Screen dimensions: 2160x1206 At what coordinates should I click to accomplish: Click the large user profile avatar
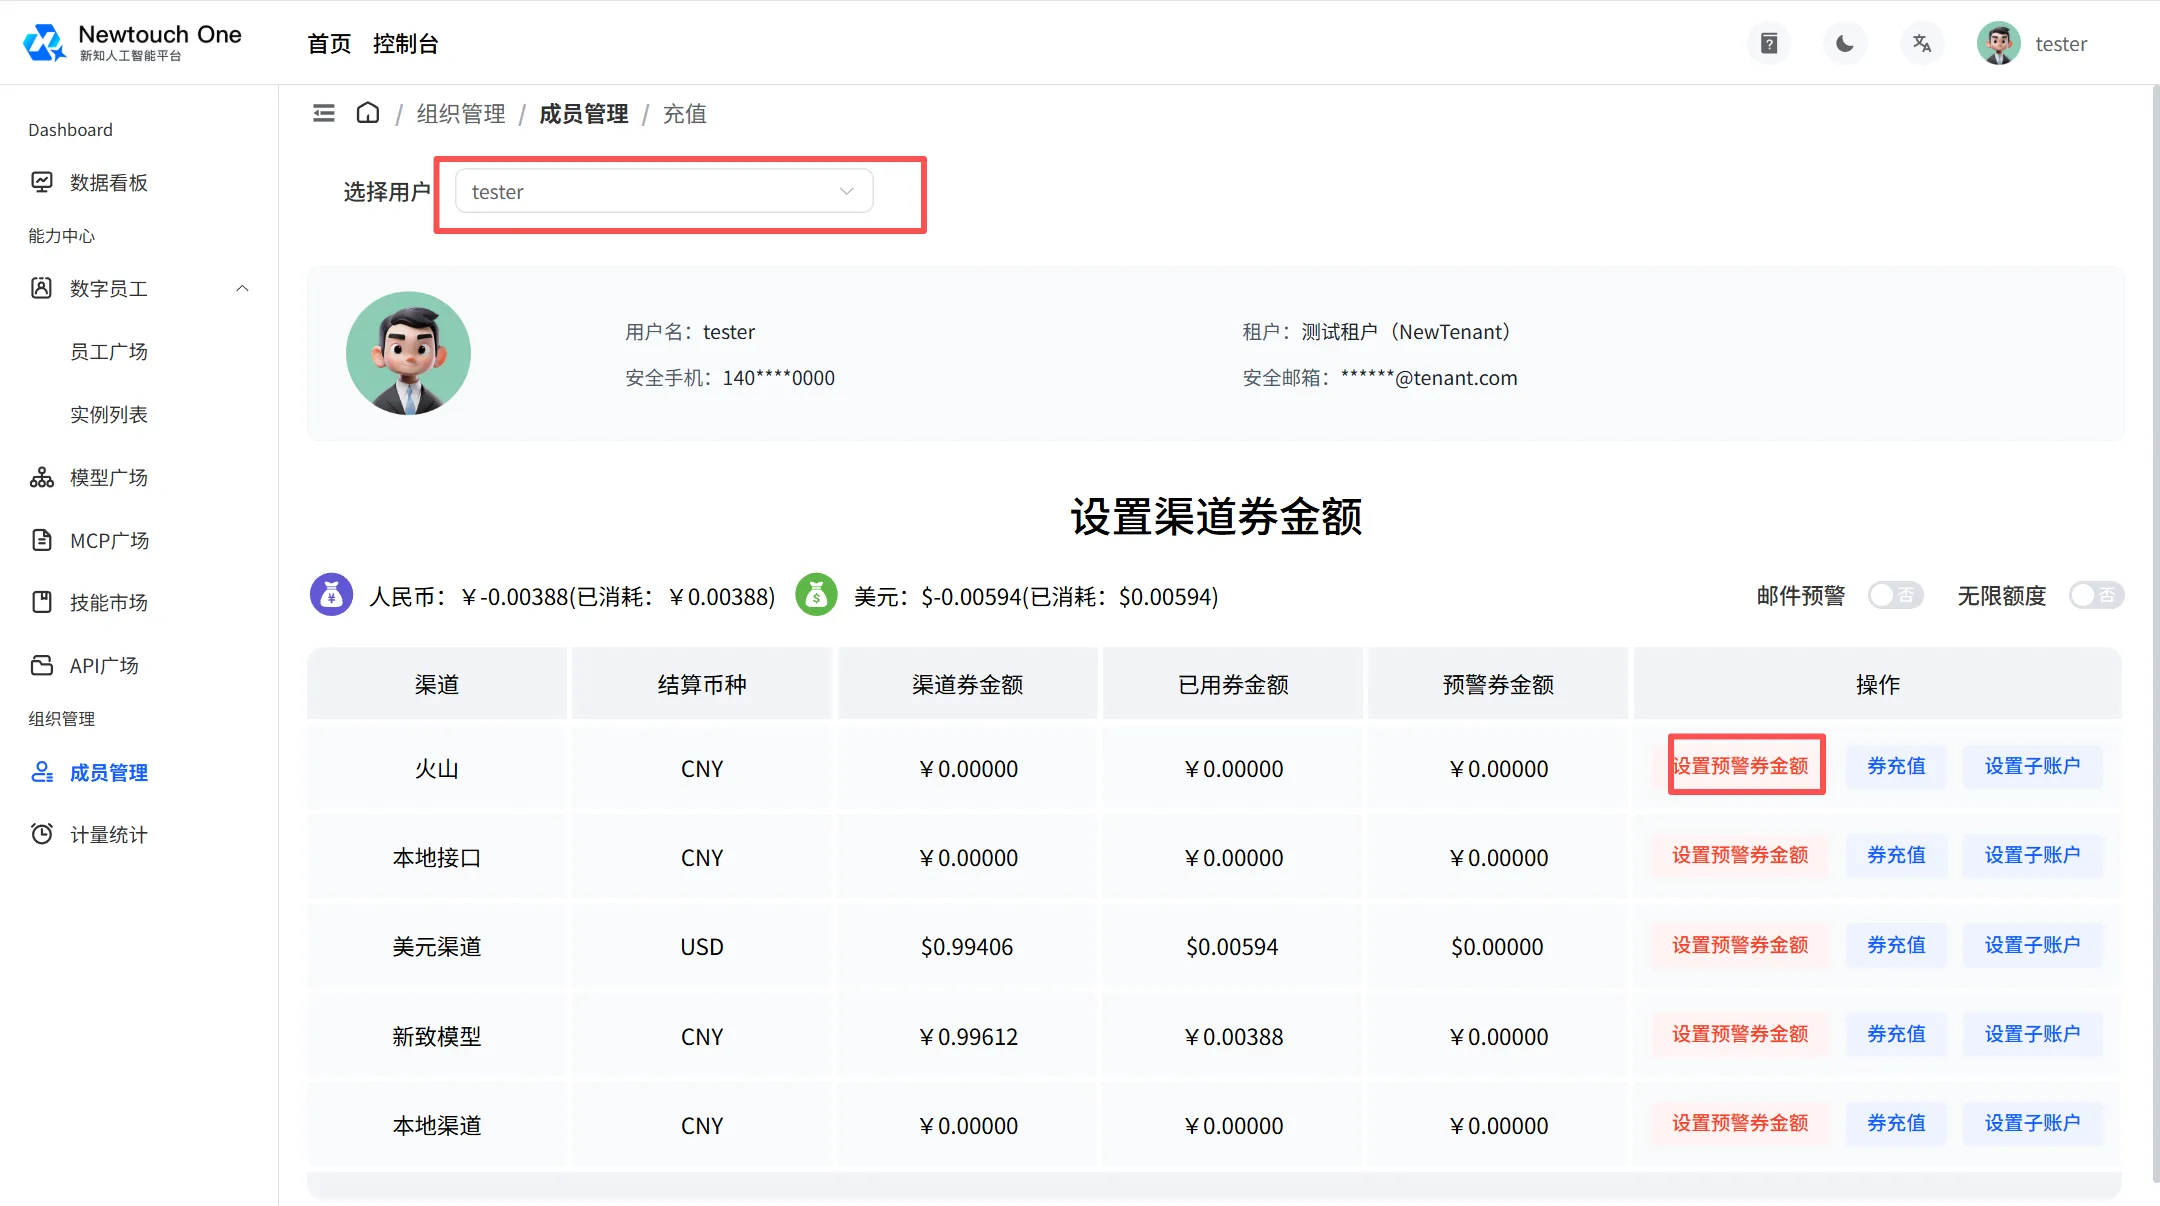pyautogui.click(x=408, y=353)
